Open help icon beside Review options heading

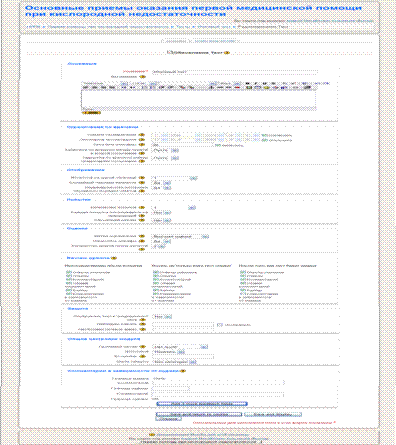pos(114,258)
